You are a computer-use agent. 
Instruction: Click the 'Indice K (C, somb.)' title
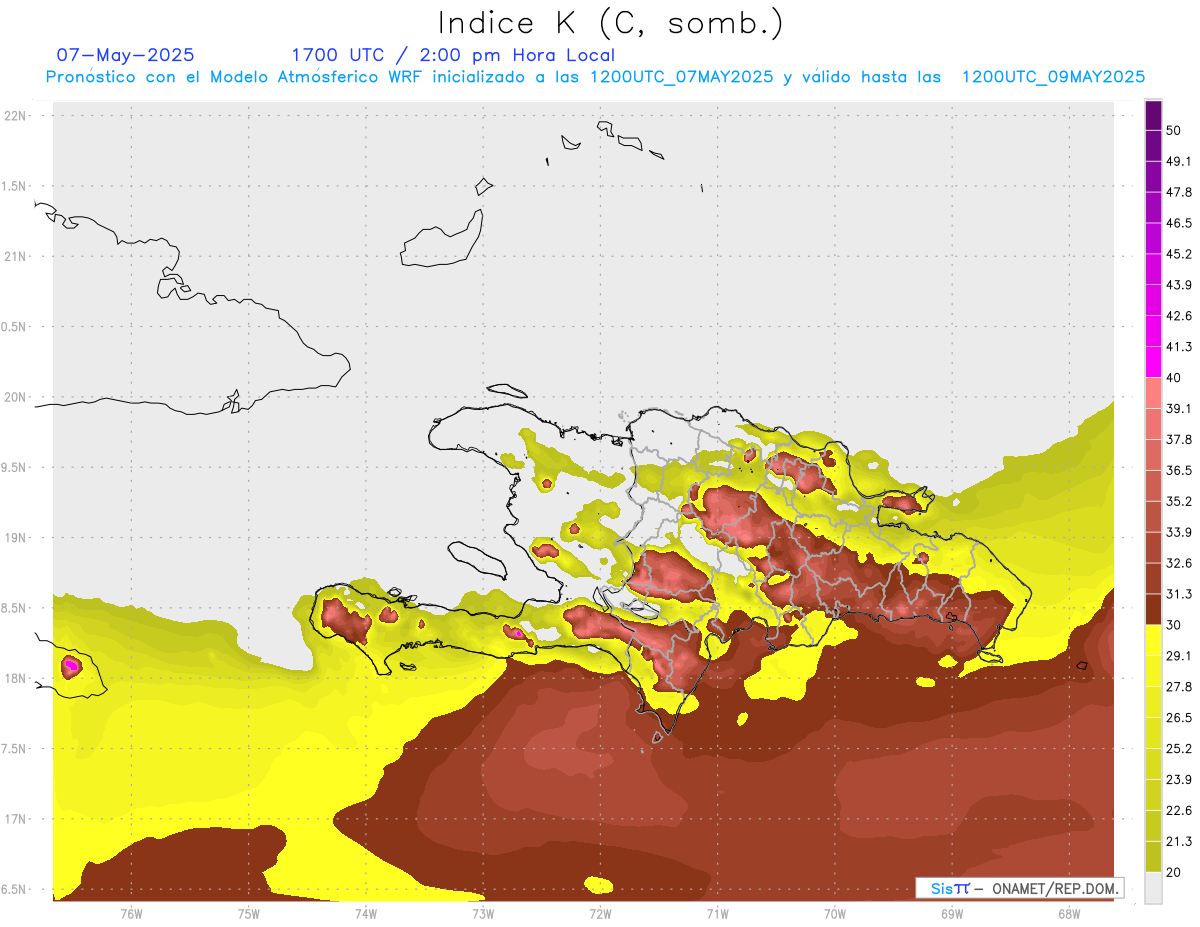coord(611,23)
